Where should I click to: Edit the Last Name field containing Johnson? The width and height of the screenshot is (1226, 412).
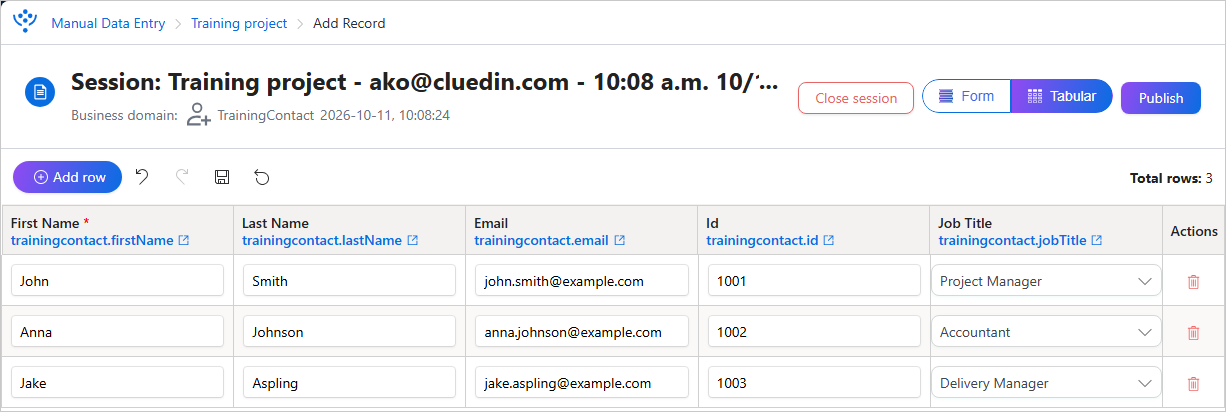[x=349, y=332]
